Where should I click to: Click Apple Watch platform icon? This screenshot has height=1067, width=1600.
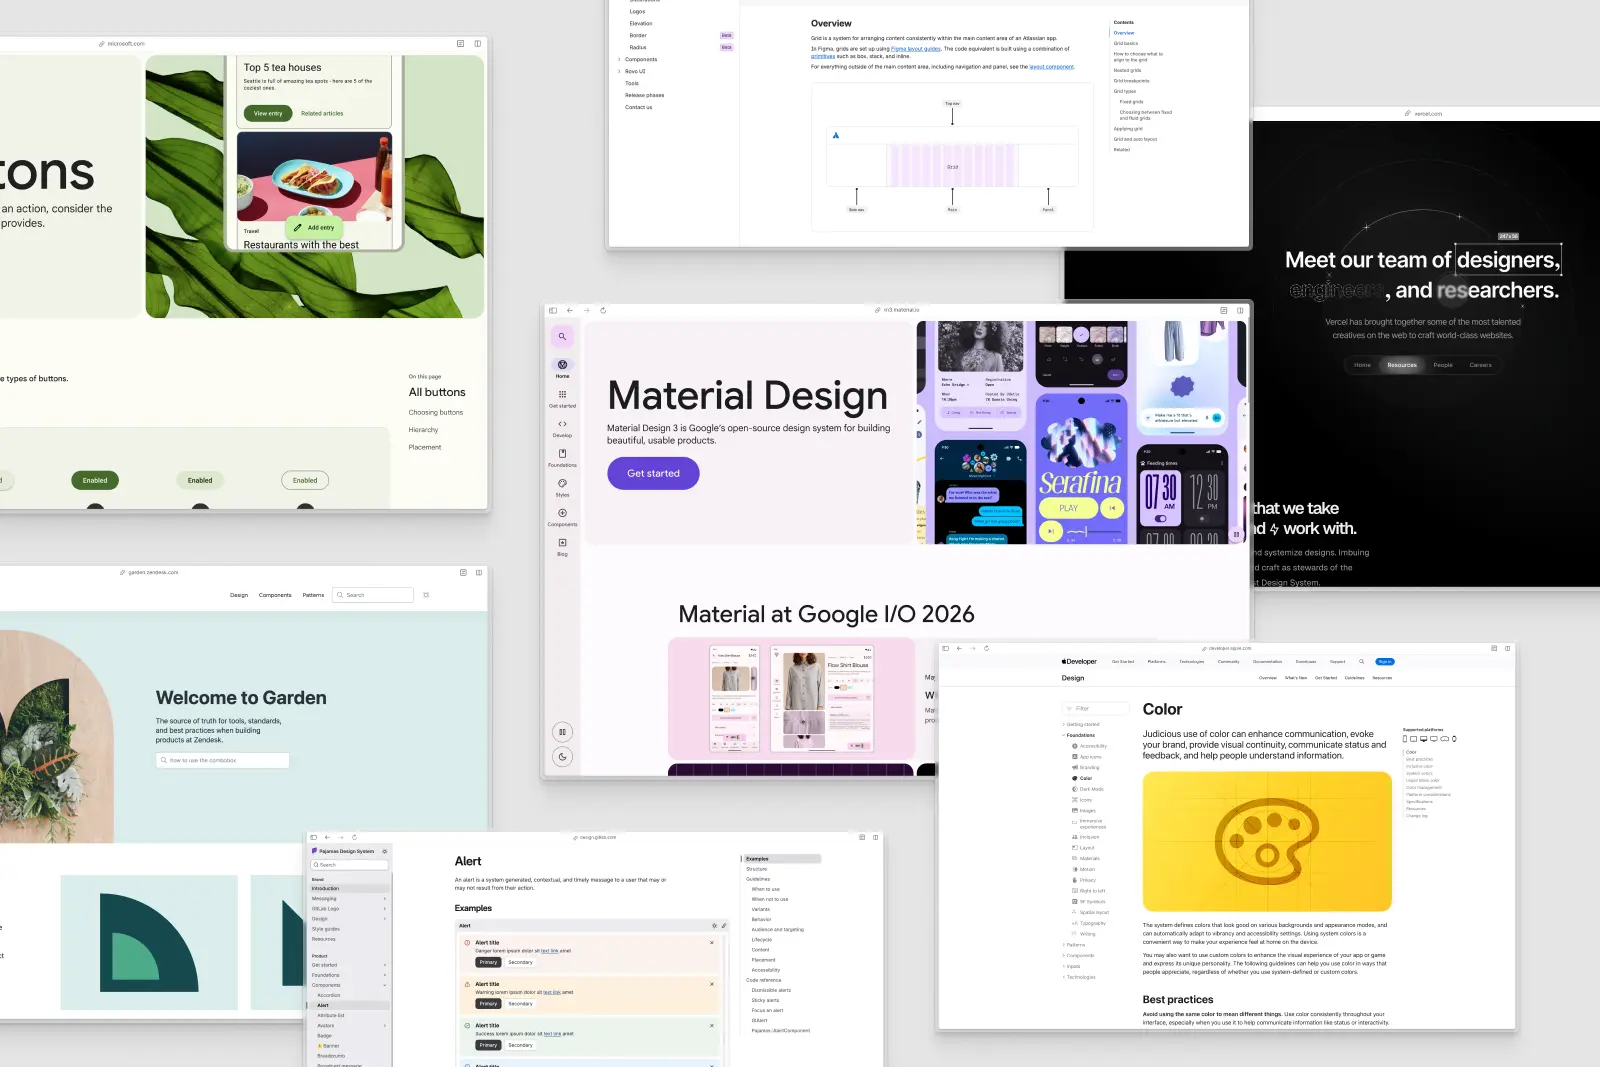(1454, 739)
